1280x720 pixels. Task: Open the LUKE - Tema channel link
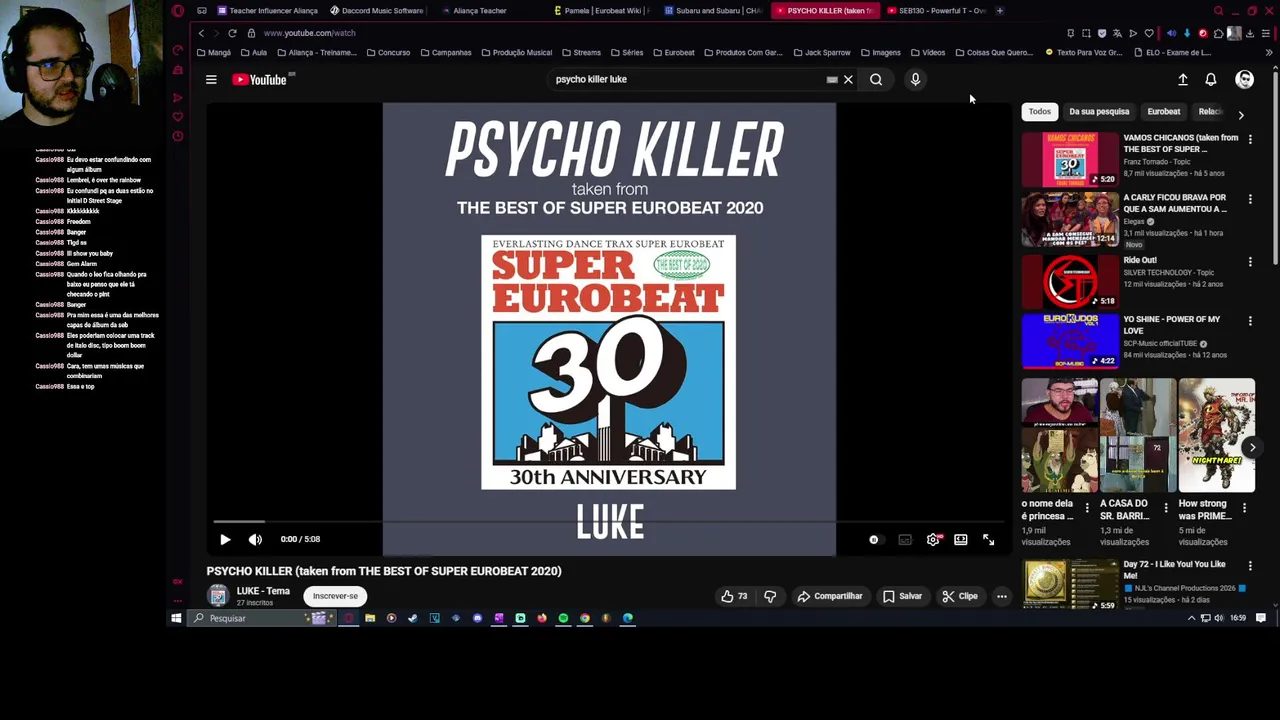coord(263,591)
